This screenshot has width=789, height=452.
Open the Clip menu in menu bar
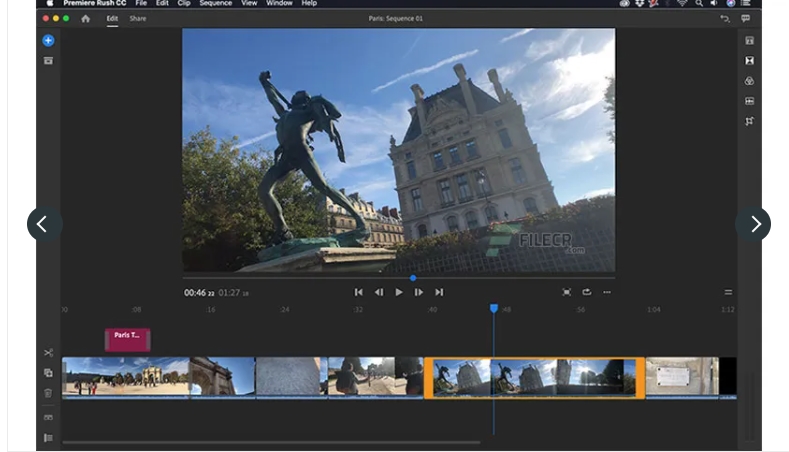[183, 4]
